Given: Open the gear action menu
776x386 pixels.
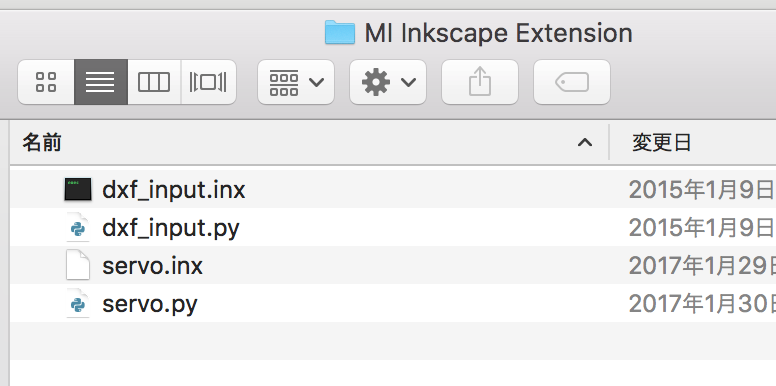Looking at the screenshot, I should (388, 82).
